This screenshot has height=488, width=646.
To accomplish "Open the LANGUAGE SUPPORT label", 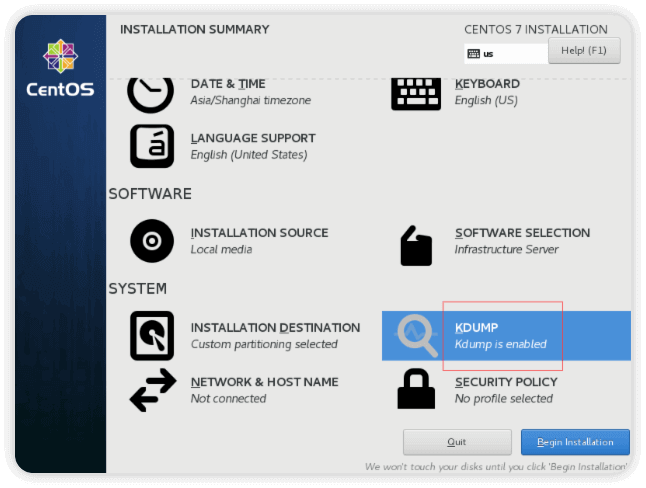I will 253,138.
